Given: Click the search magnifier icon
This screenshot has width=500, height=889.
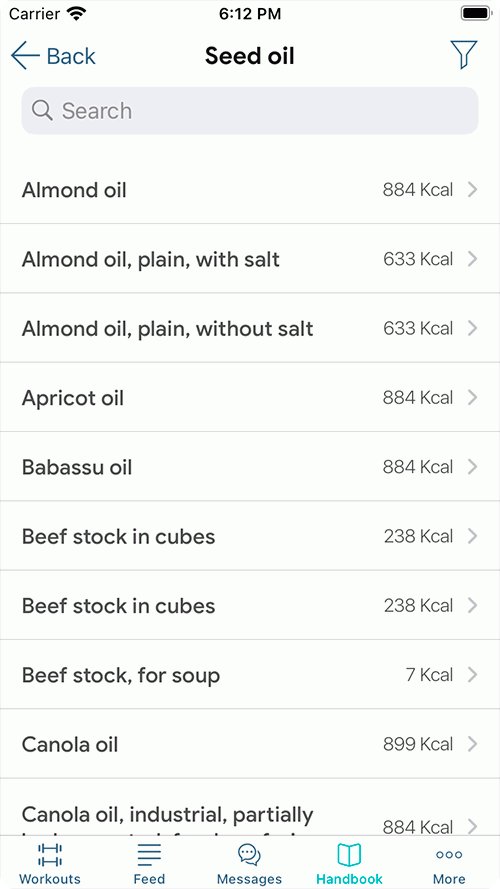Looking at the screenshot, I should (x=42, y=111).
